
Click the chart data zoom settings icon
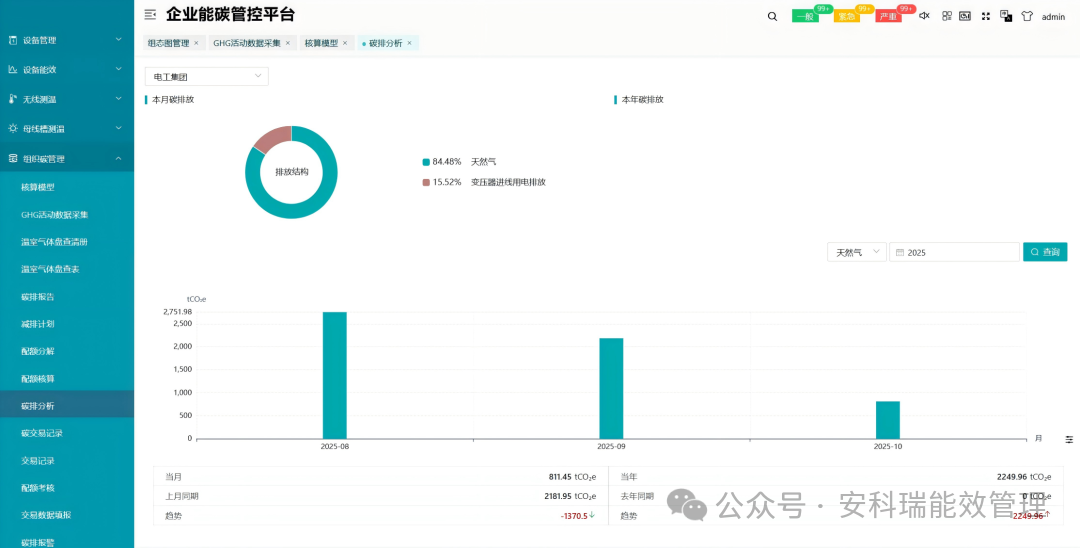1069,439
